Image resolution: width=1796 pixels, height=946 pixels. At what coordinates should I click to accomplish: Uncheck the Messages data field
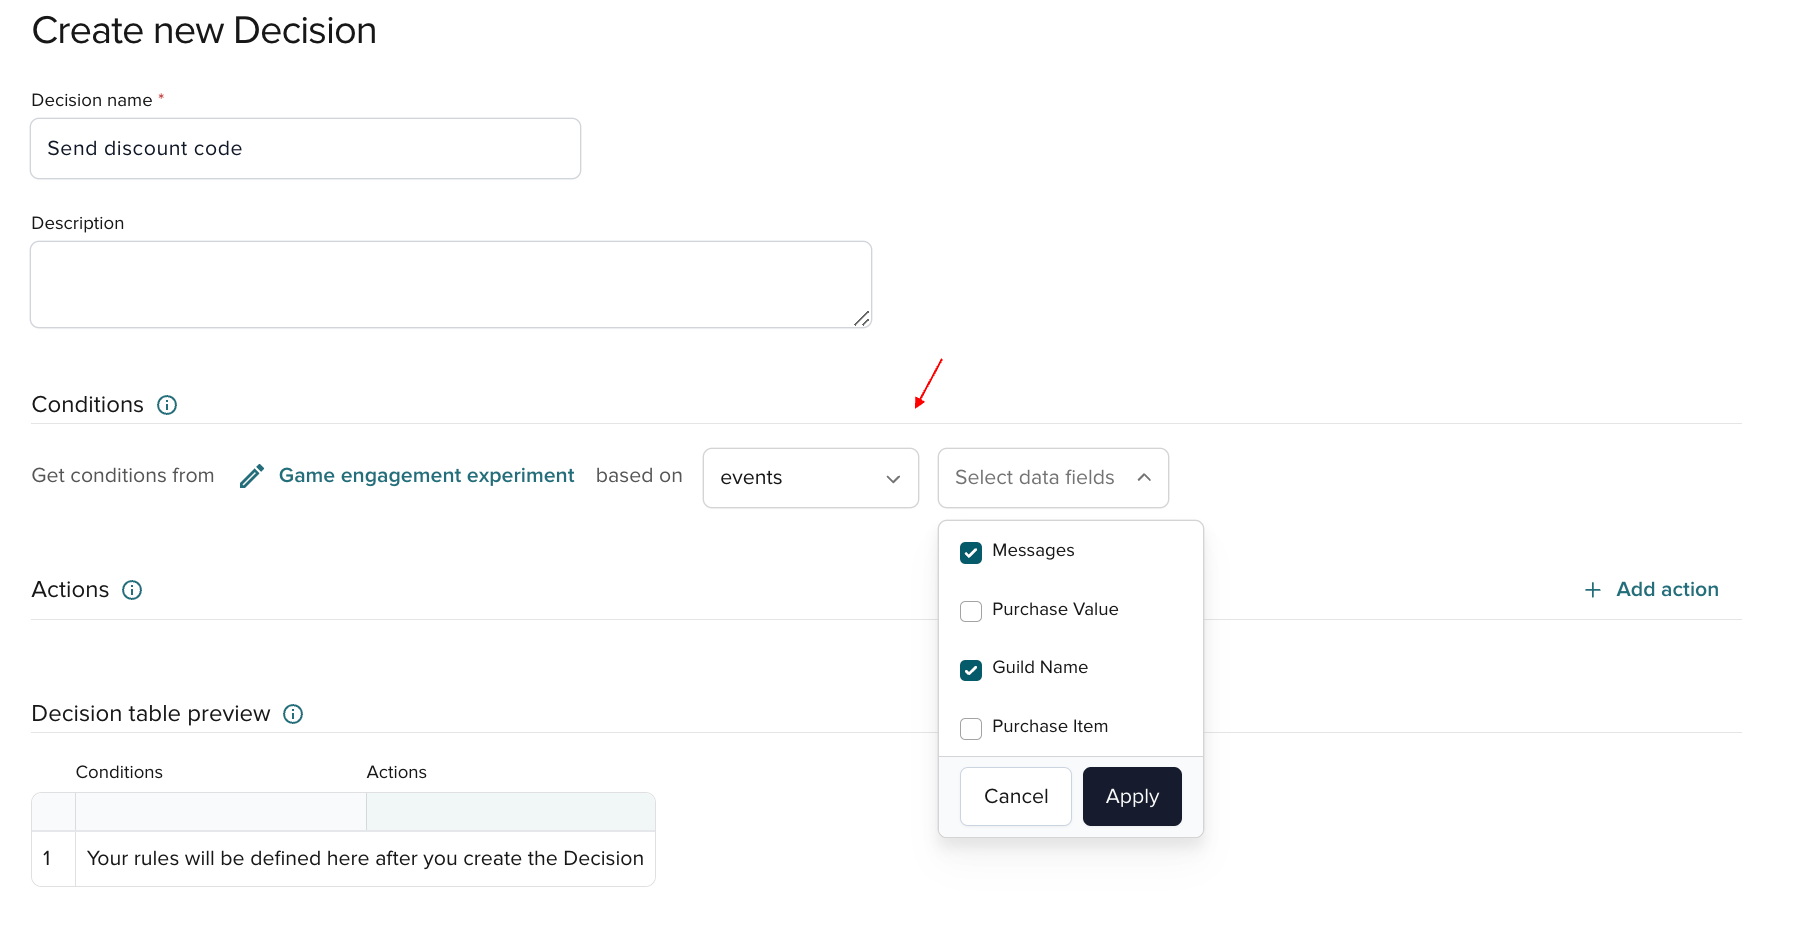(970, 551)
